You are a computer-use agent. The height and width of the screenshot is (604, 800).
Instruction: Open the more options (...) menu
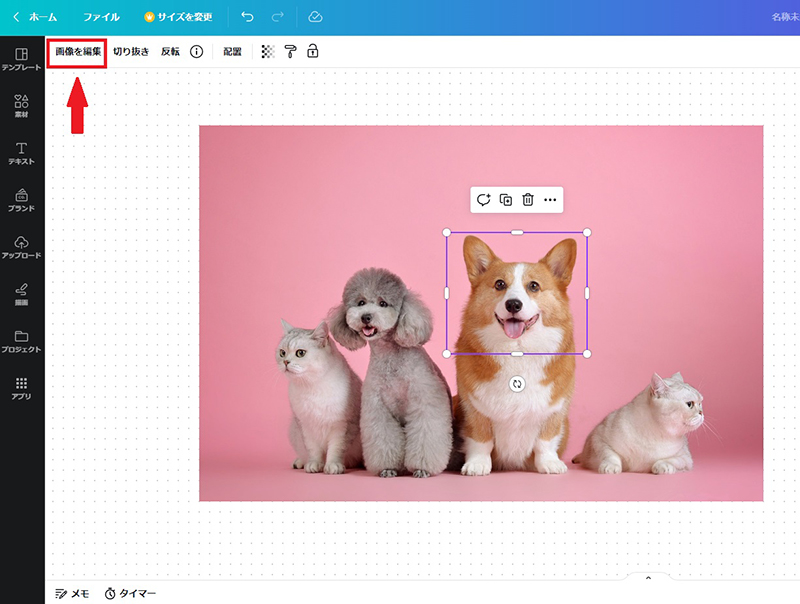click(549, 199)
